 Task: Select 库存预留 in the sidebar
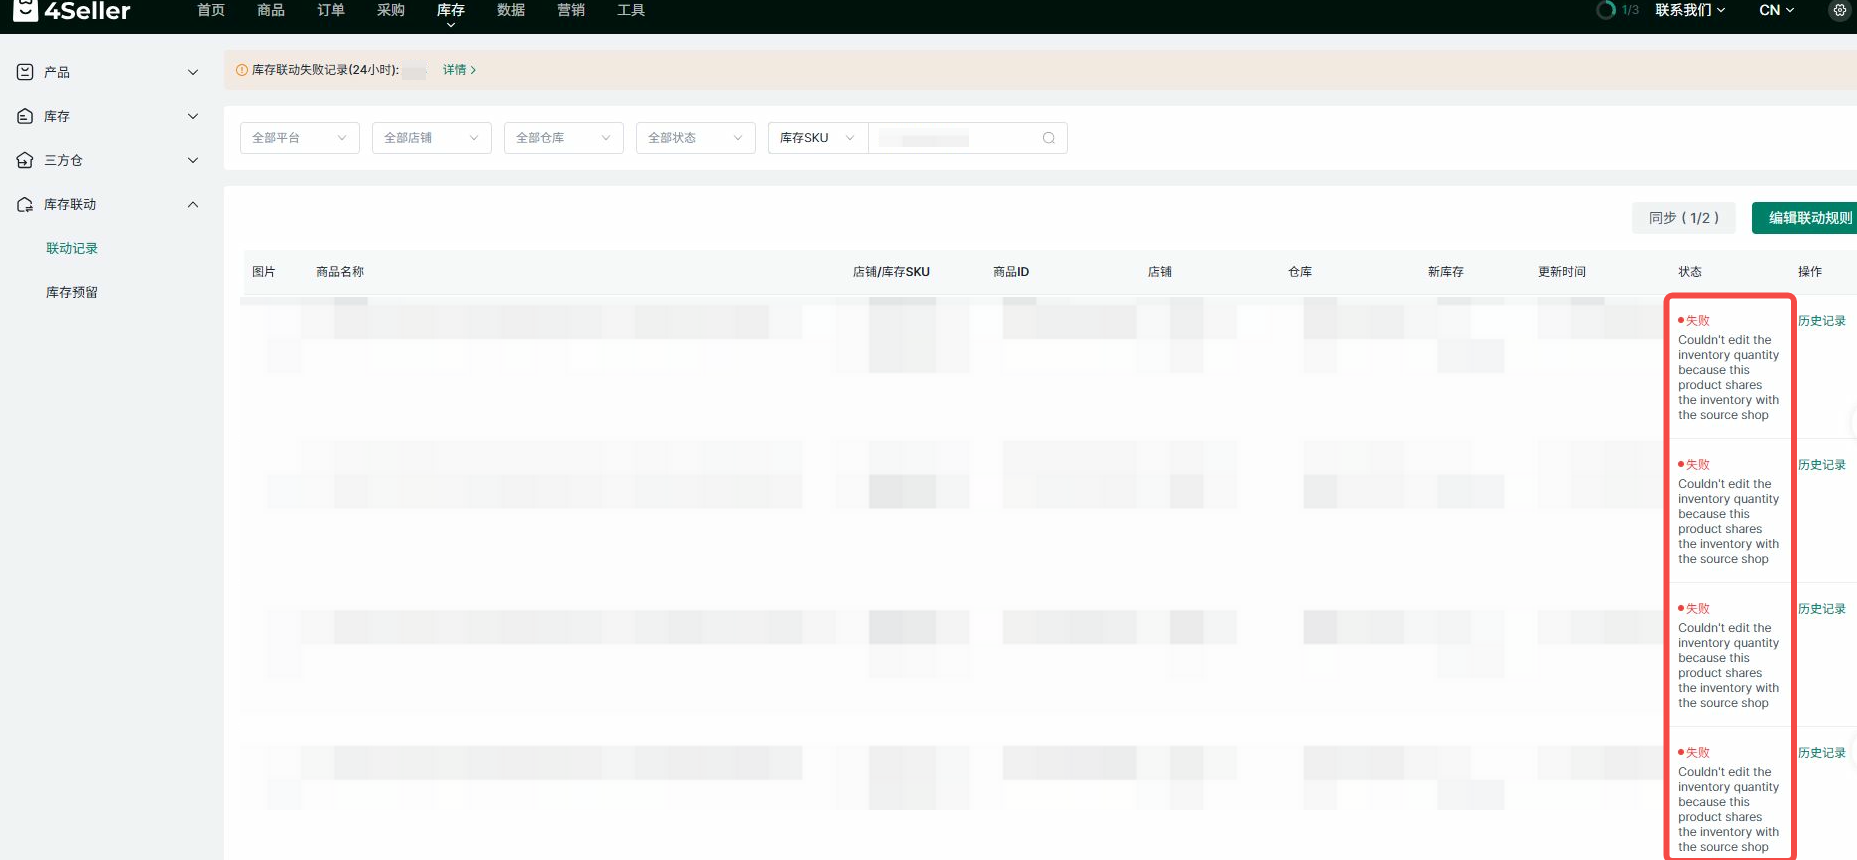tap(72, 292)
